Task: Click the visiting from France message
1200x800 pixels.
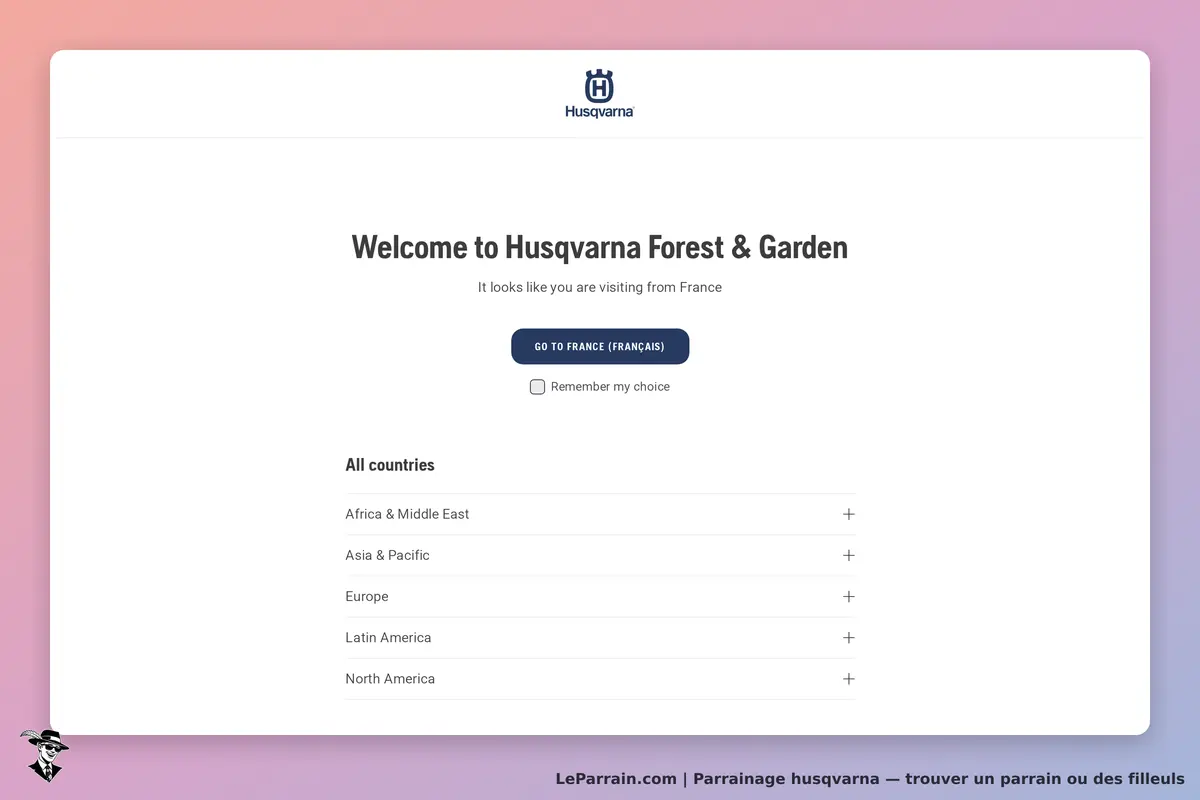Action: 600,287
